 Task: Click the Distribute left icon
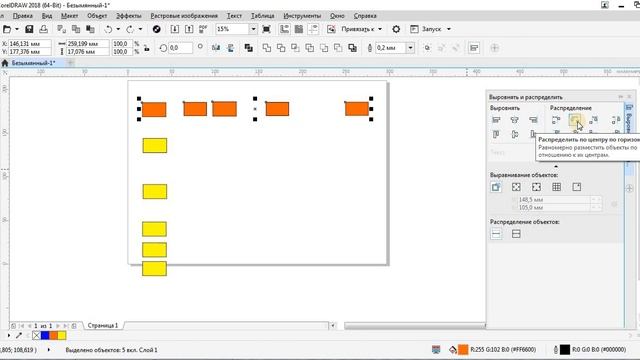pos(556,120)
